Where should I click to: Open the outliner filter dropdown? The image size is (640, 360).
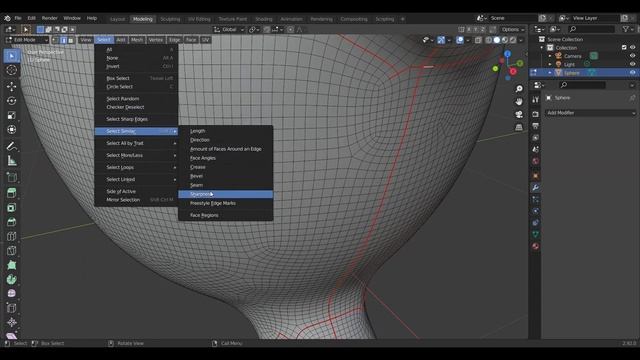(x=628, y=29)
